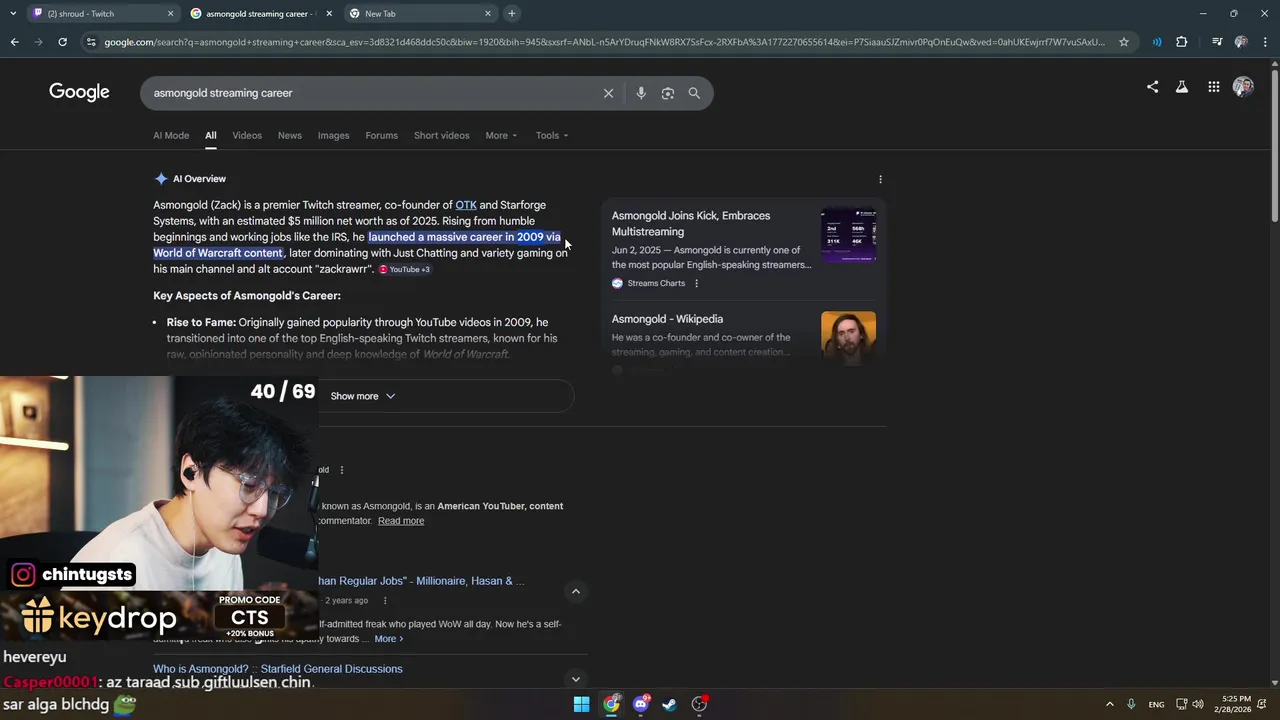
Task: Go back with the browser back arrow
Action: click(x=14, y=42)
